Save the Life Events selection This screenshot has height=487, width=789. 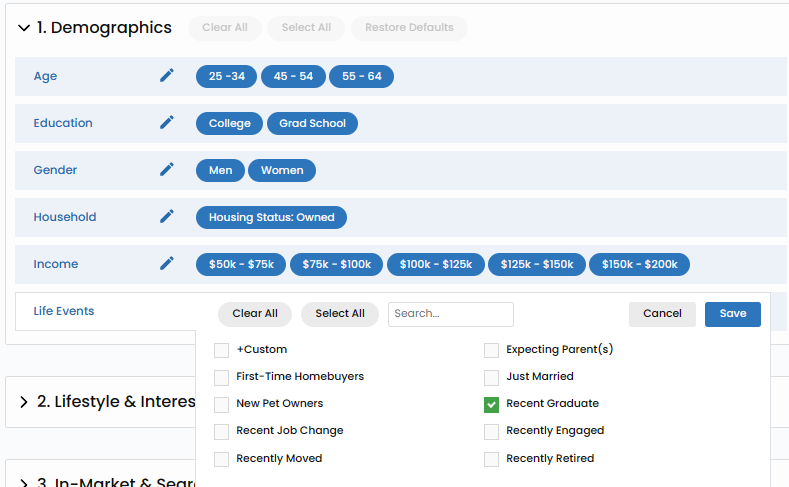pyautogui.click(x=732, y=314)
